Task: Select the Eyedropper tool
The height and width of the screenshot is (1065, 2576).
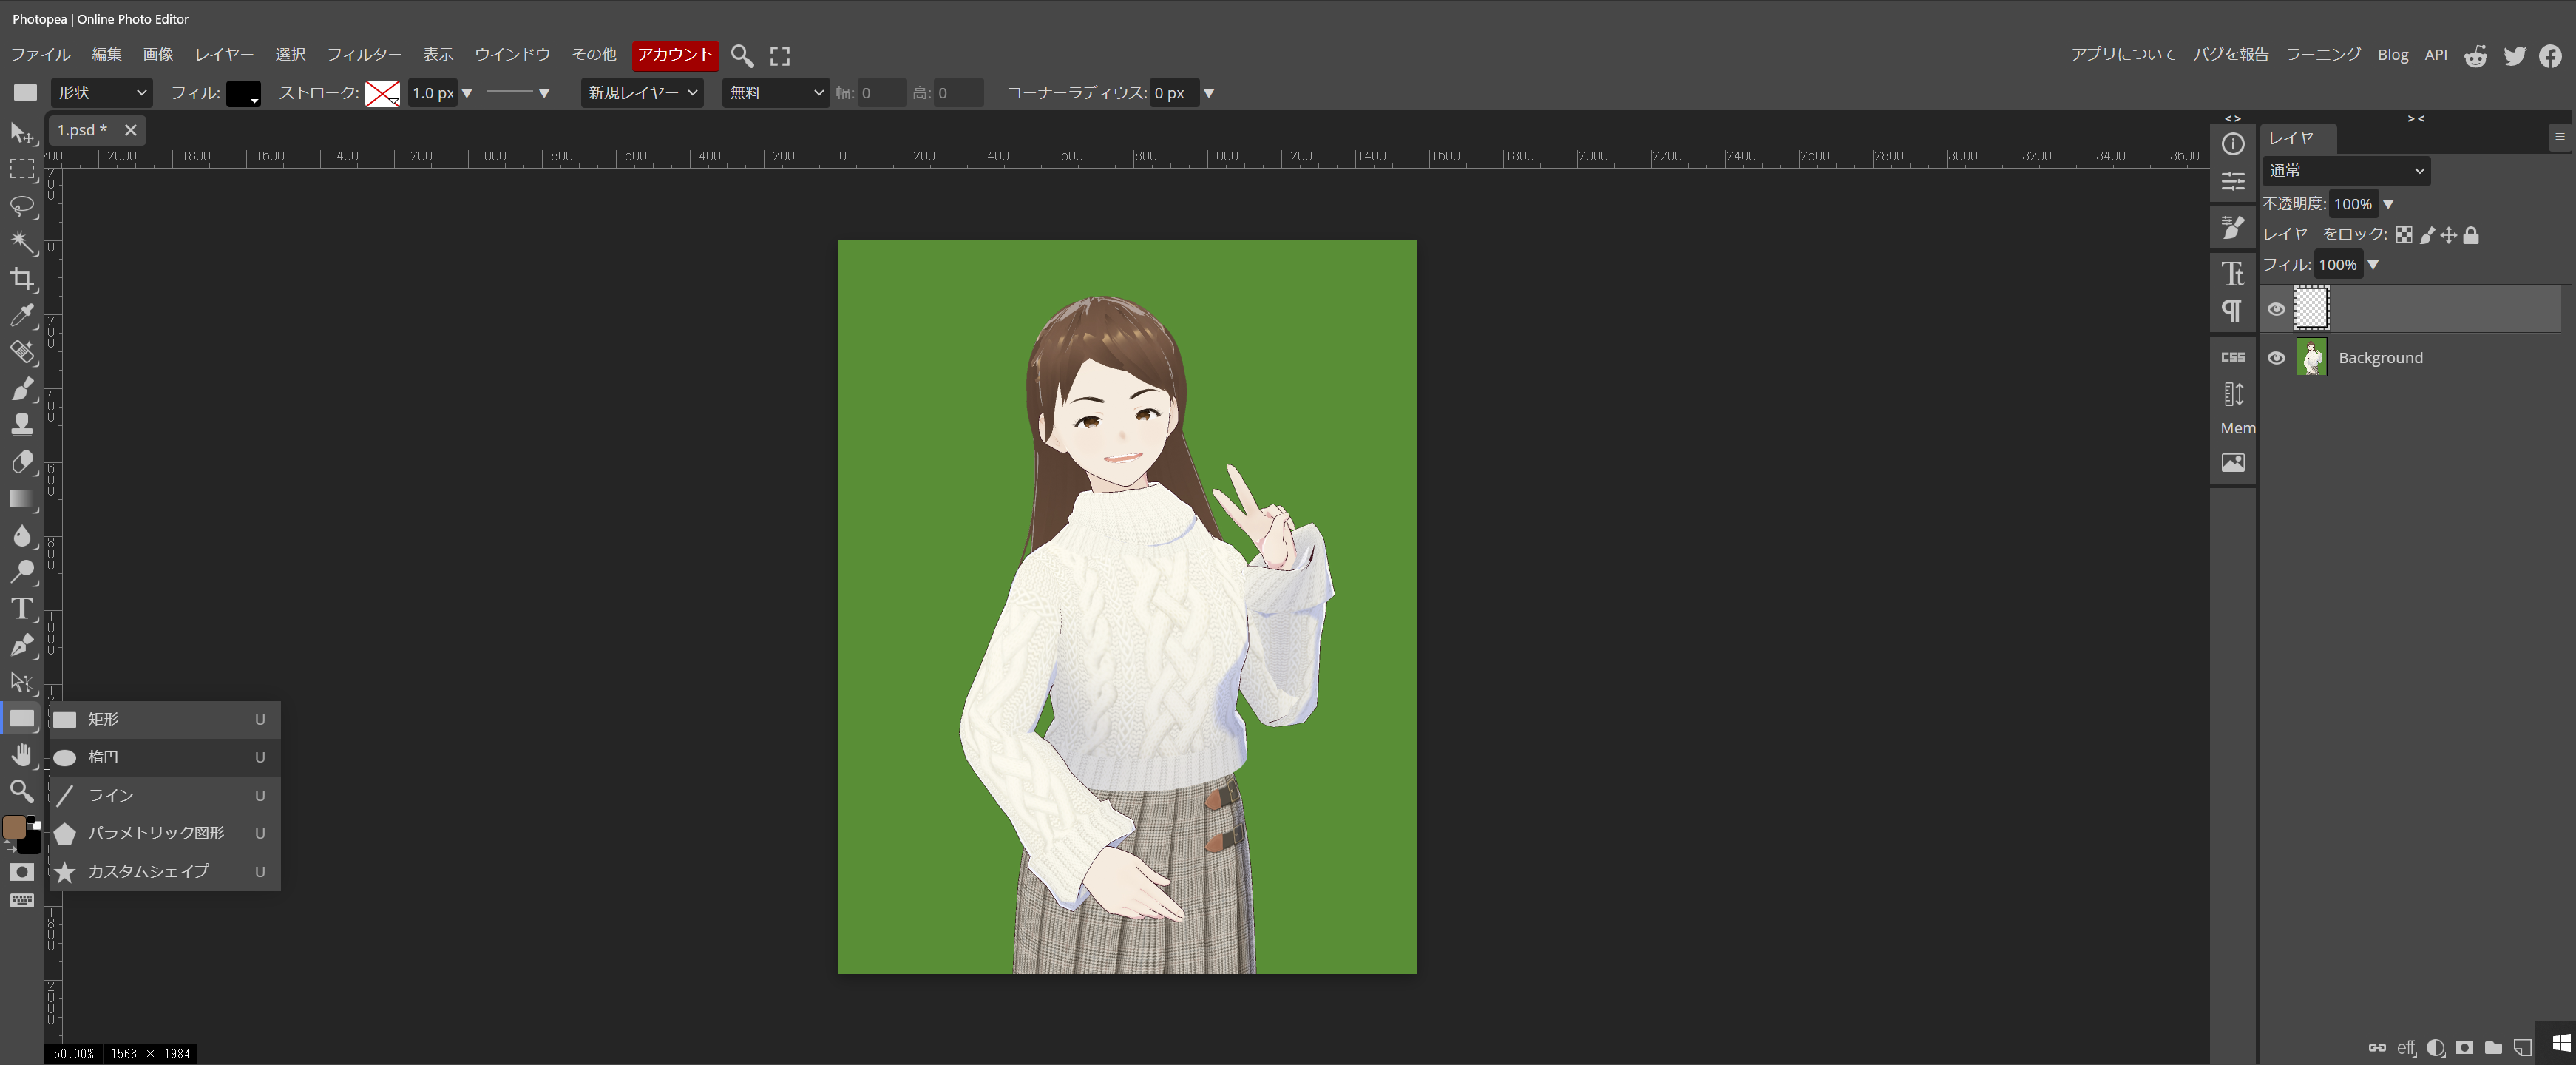Action: 22,316
